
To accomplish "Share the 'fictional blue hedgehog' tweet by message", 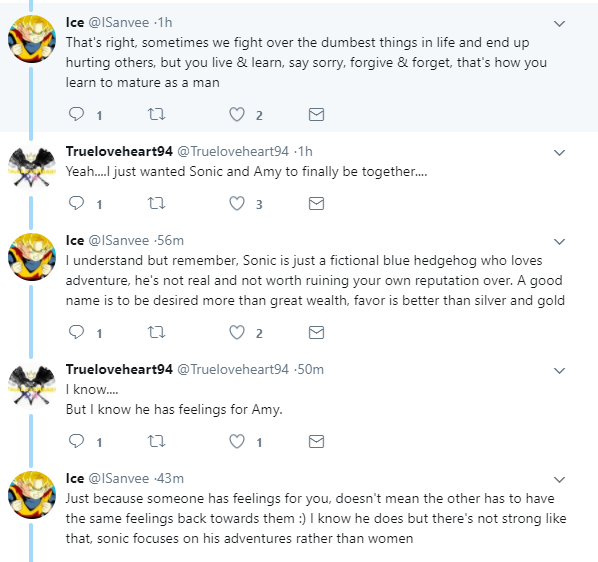I will click(x=316, y=332).
